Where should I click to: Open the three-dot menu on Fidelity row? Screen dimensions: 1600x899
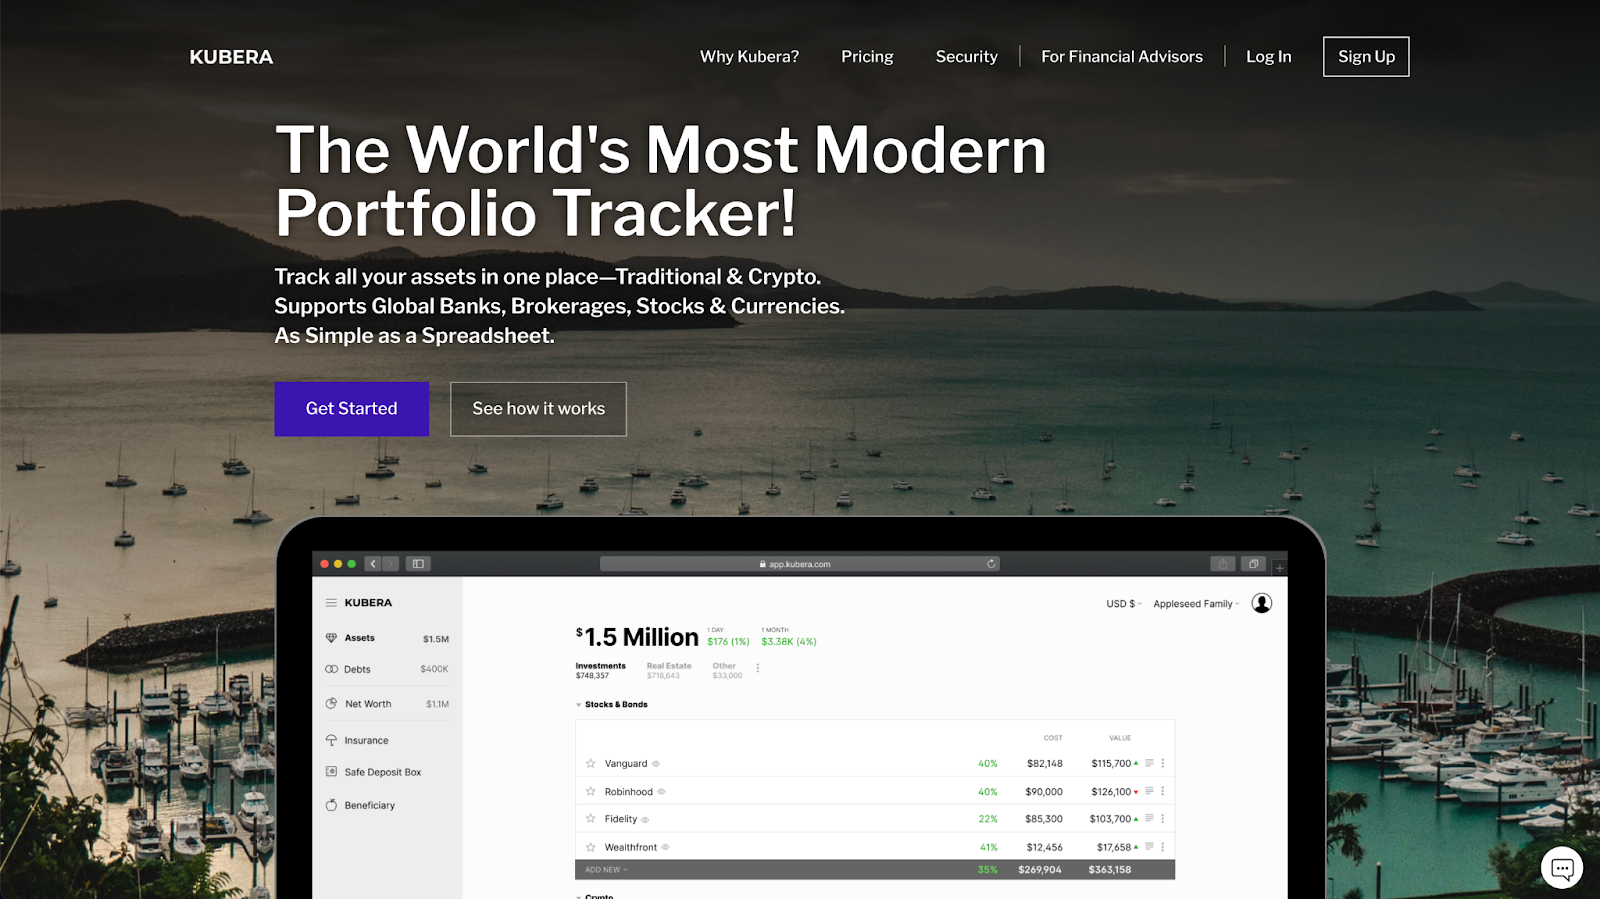click(x=1163, y=818)
